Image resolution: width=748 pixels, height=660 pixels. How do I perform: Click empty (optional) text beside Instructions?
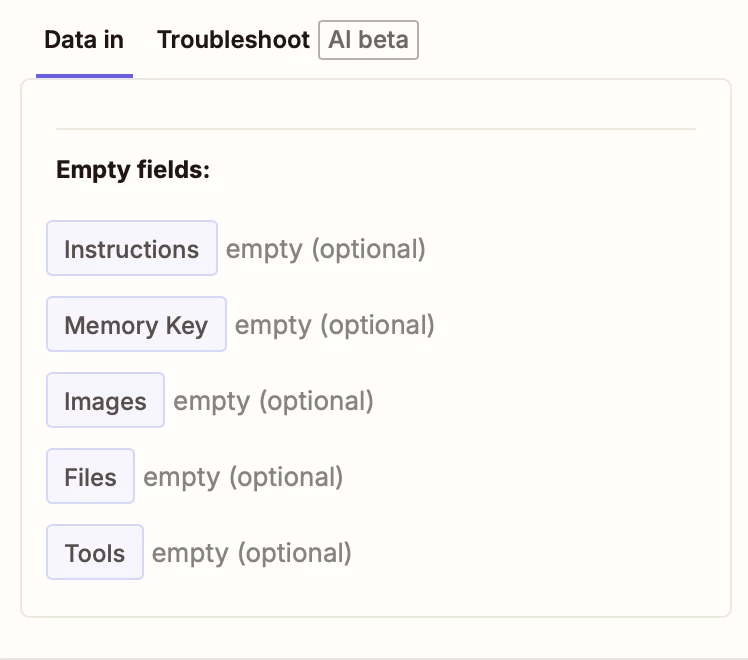pos(325,249)
